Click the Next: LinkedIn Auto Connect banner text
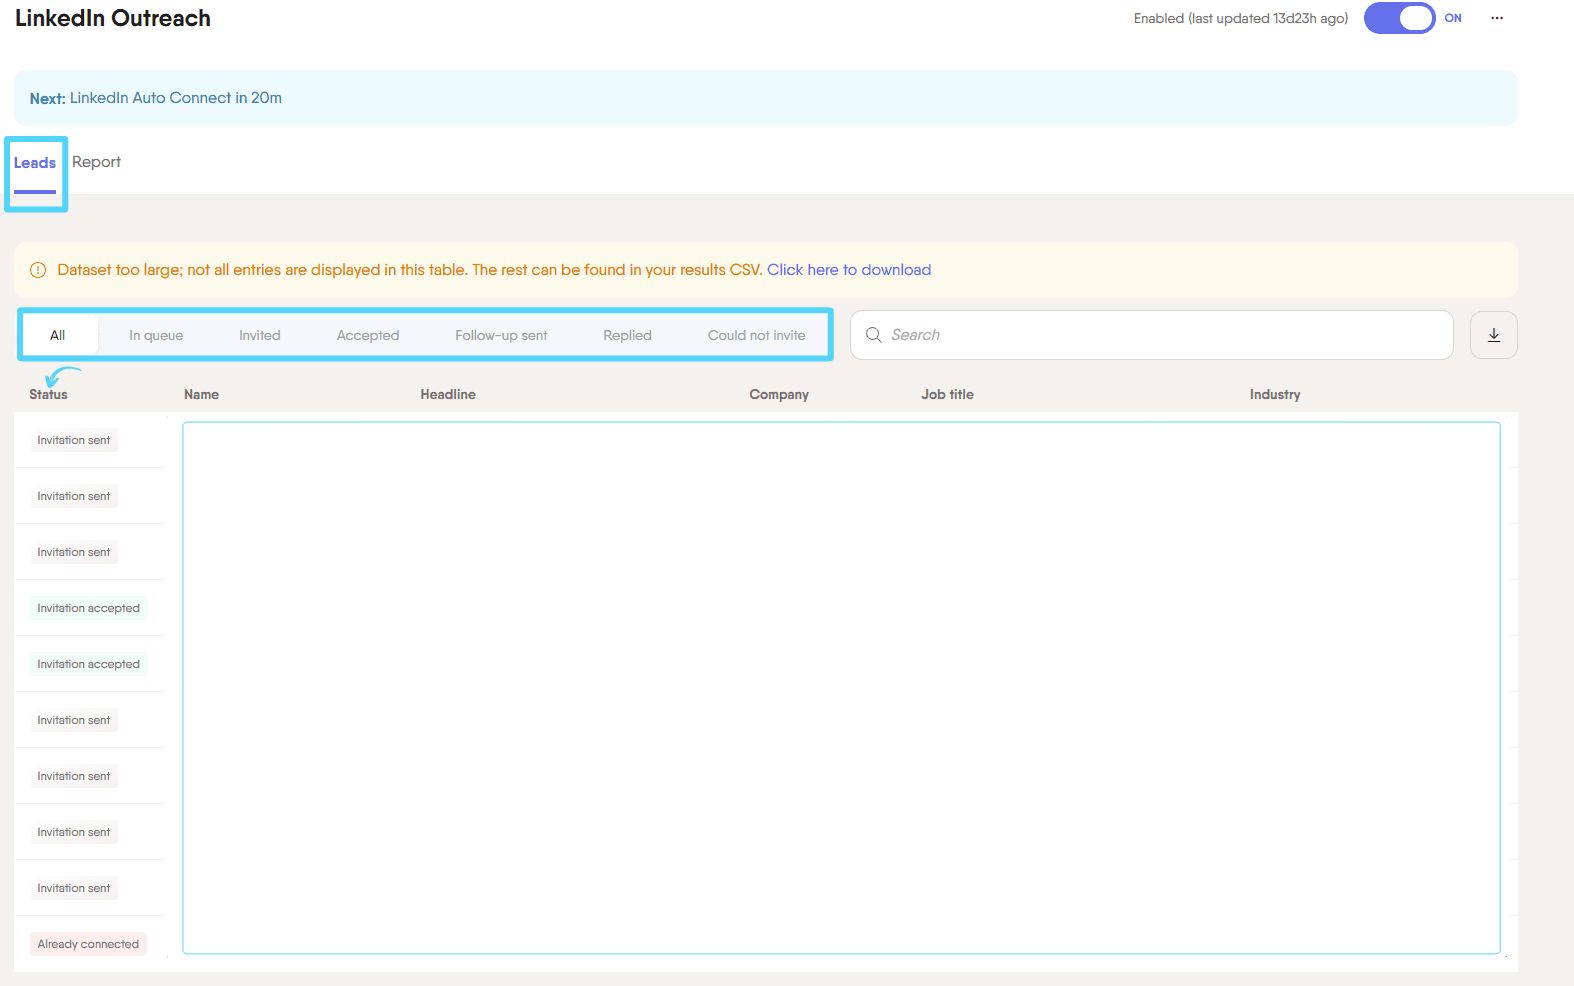Screen dimensions: 1574x986 [x=156, y=98]
